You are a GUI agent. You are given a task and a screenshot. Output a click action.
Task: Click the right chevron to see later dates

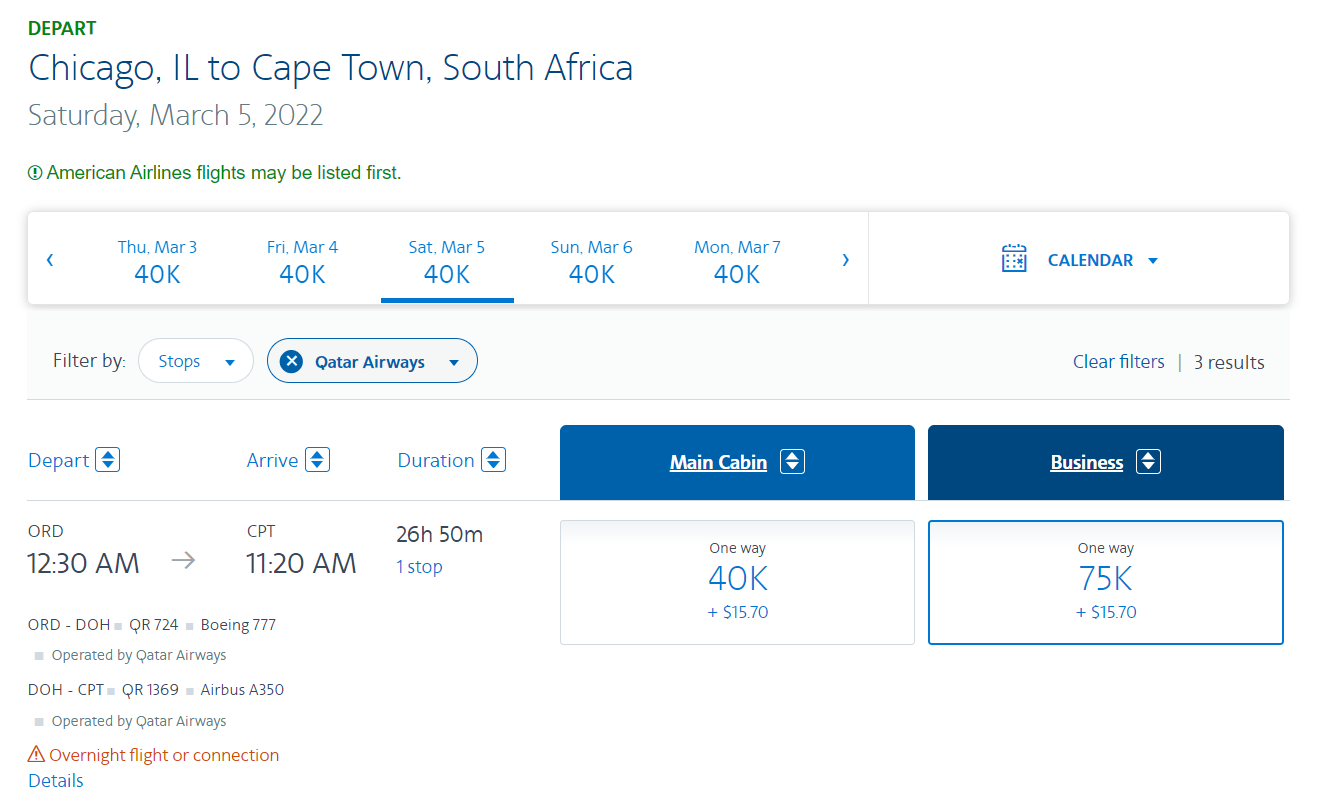846,258
